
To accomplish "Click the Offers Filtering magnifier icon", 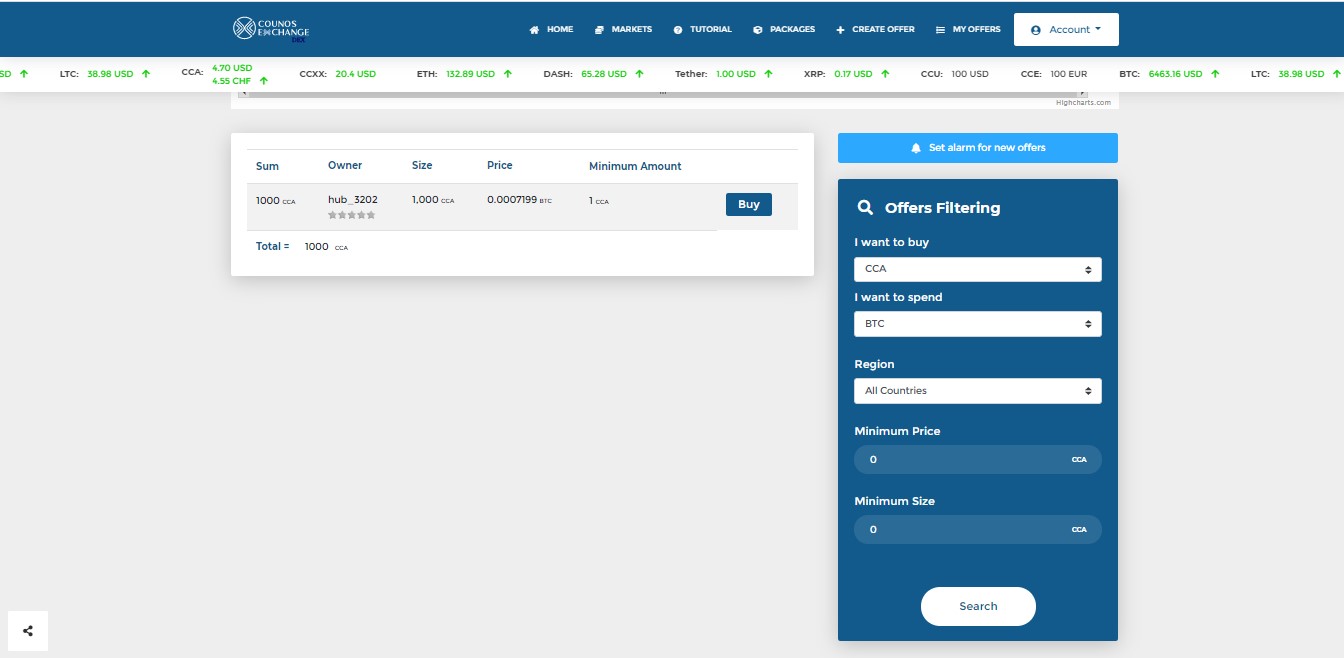I will point(866,208).
